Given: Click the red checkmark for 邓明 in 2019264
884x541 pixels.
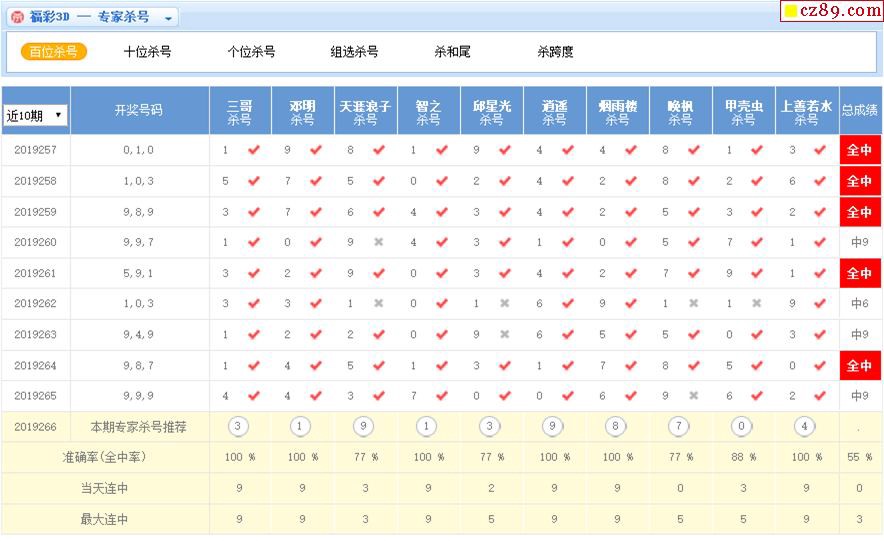Looking at the screenshot, I should click(x=316, y=365).
